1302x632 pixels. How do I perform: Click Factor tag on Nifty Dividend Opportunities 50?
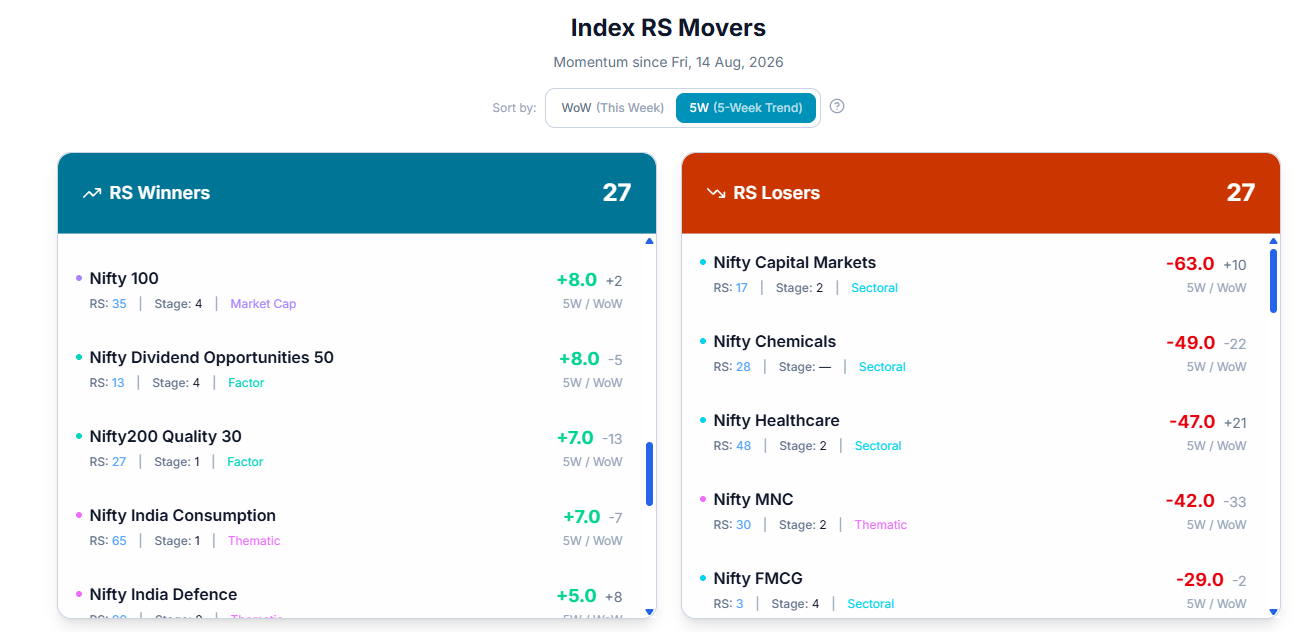coord(246,383)
